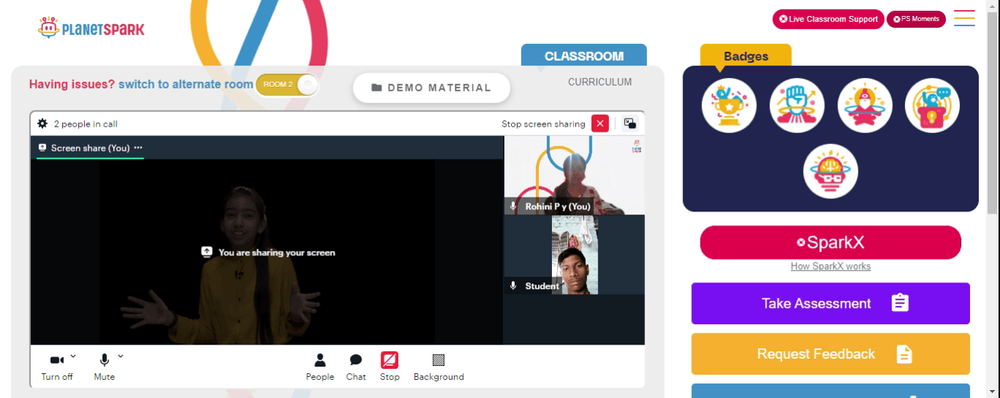Open Background effects
1000x398 pixels.
439,367
